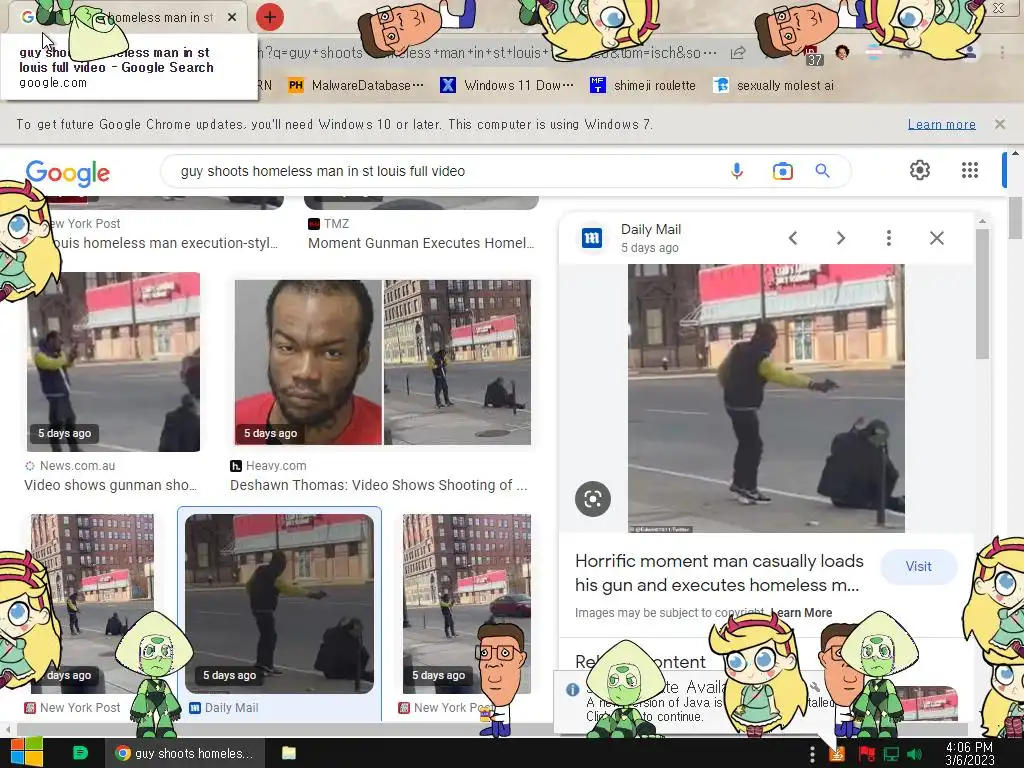Search by image with the camera icon
1024x768 pixels.
[782, 171]
